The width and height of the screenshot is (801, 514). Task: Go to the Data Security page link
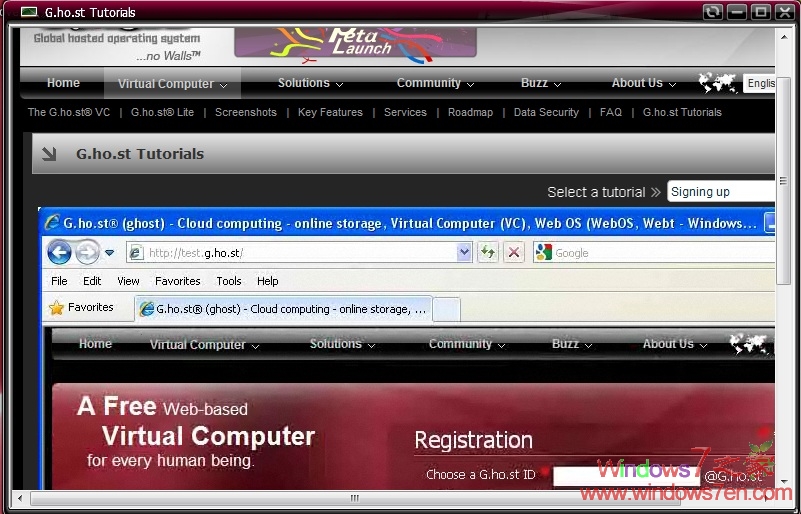point(546,113)
